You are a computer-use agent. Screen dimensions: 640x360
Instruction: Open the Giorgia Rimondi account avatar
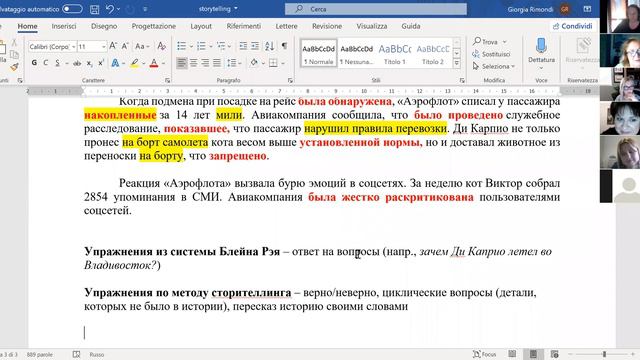coord(565,9)
